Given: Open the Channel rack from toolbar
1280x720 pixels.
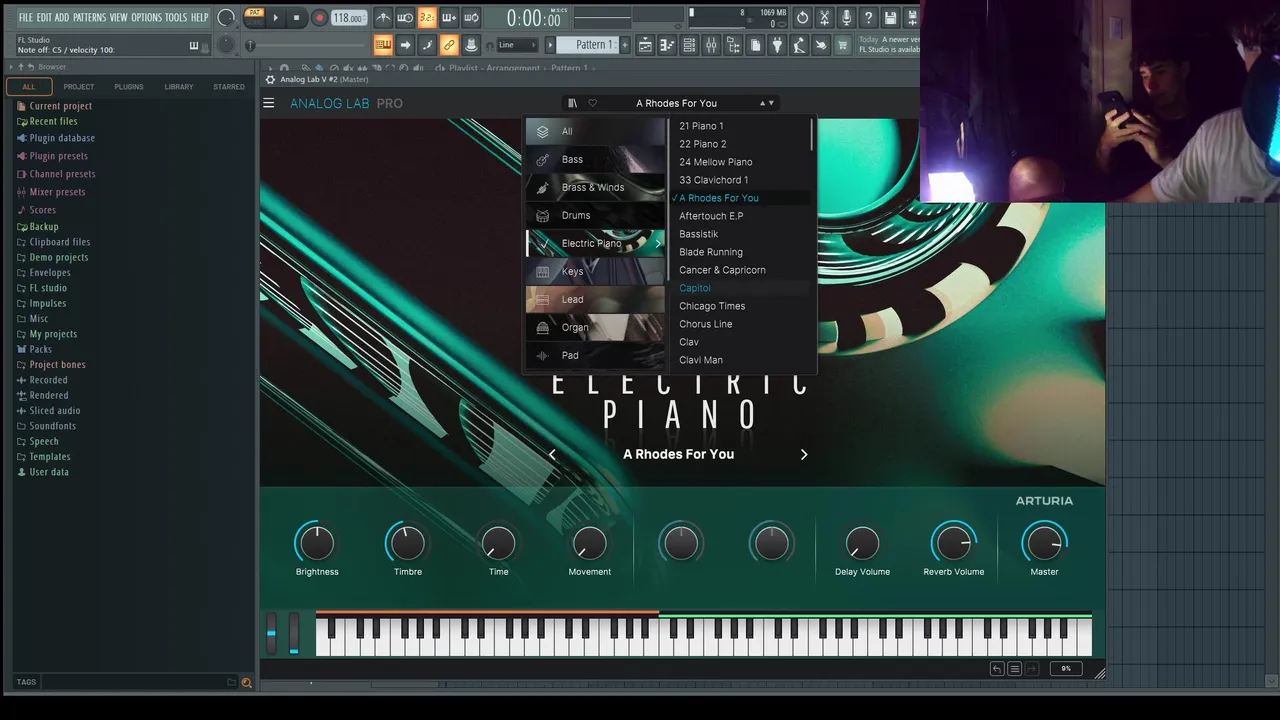Looking at the screenshot, I should tap(689, 45).
